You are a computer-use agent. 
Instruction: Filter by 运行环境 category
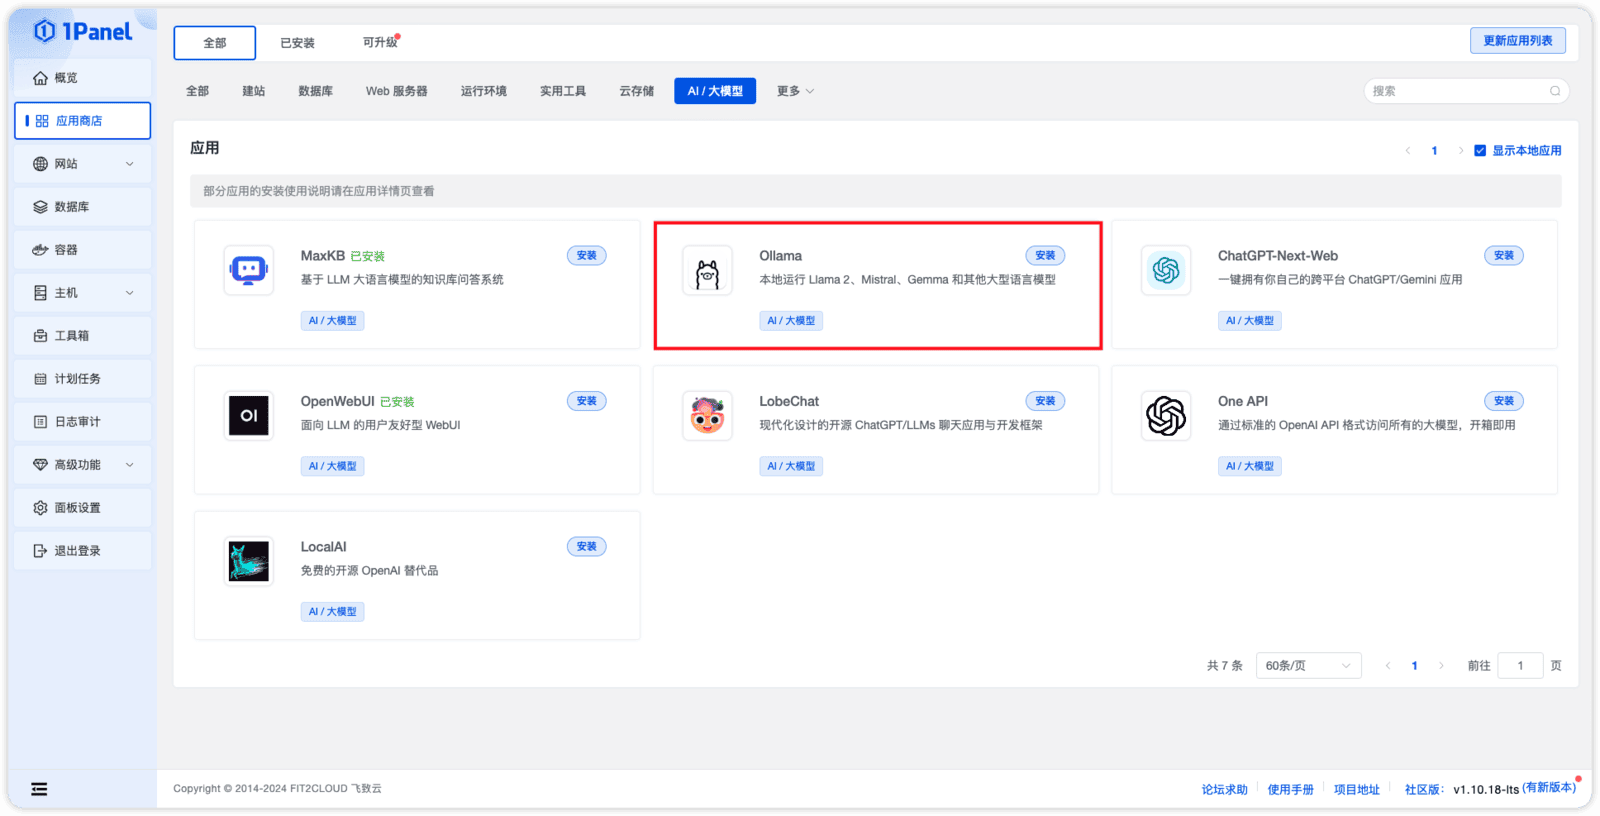point(484,91)
